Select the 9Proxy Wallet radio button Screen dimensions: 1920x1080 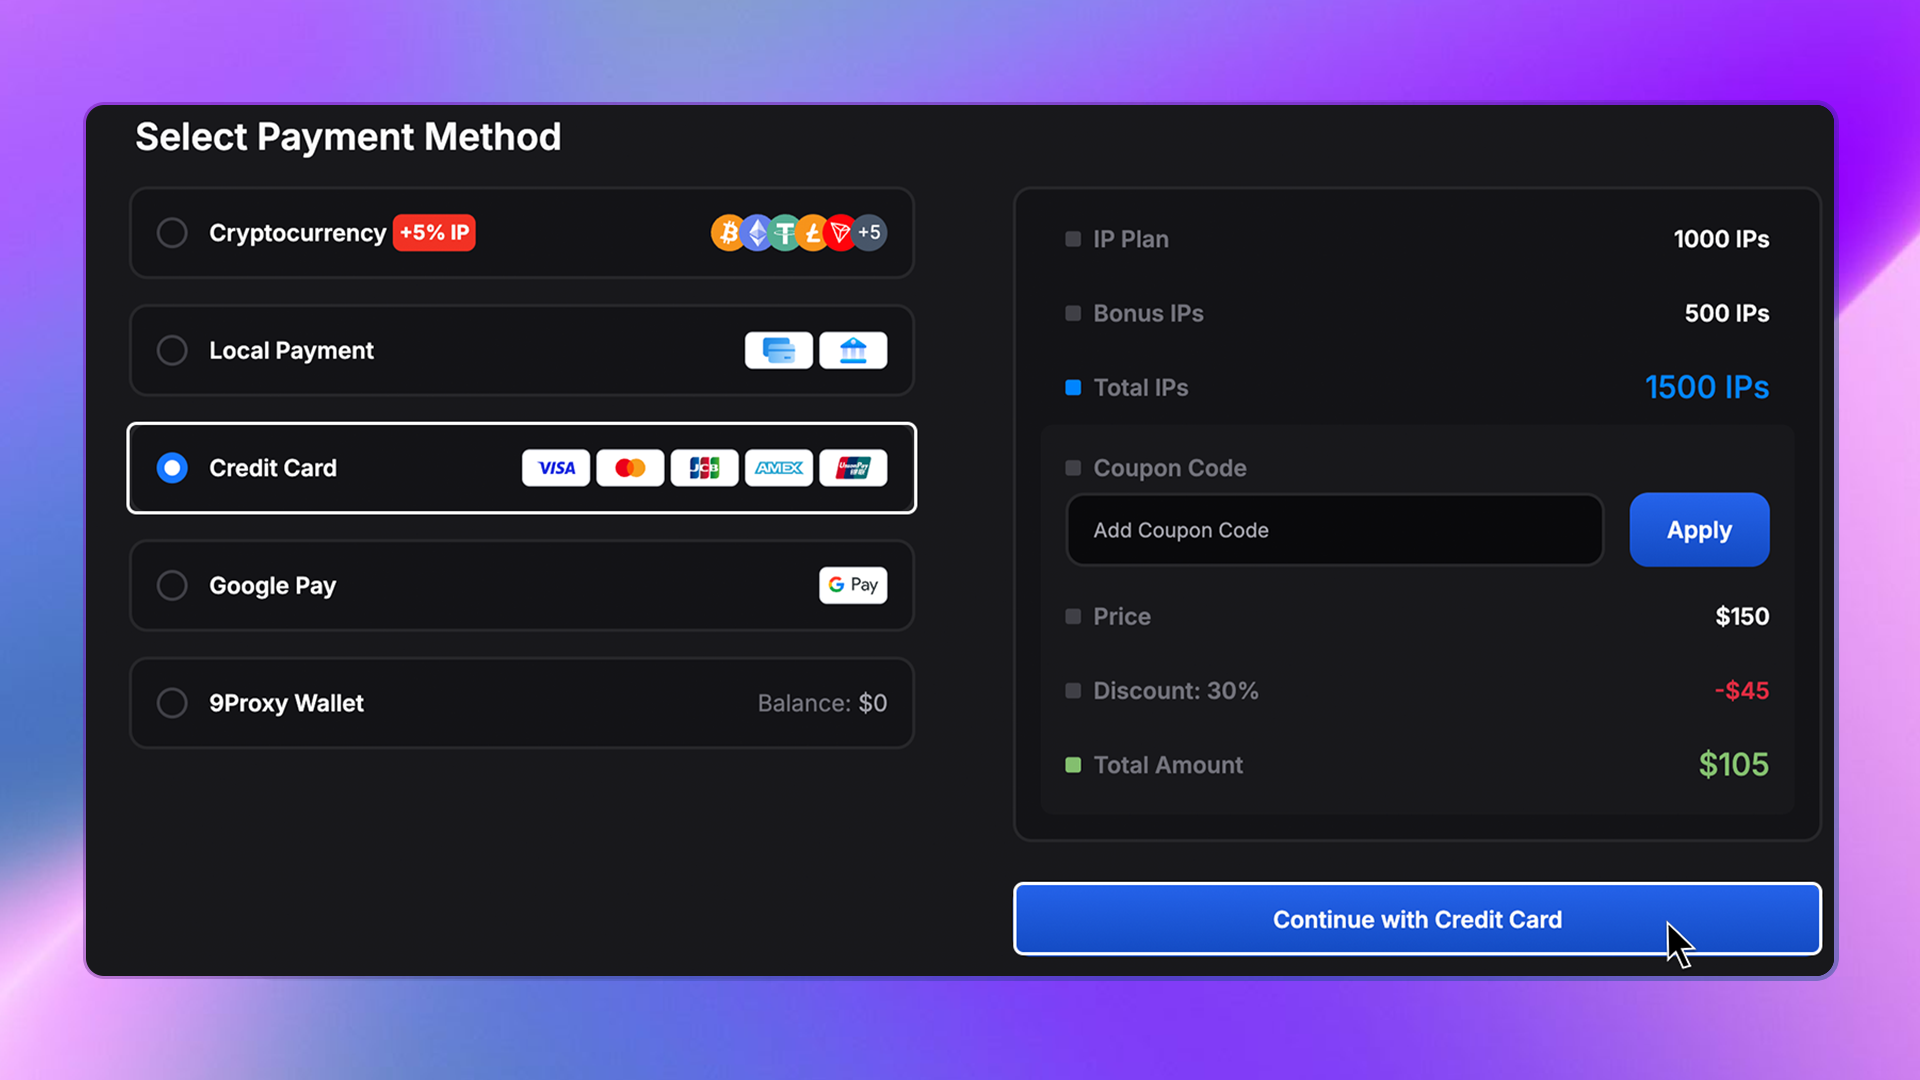tap(172, 703)
